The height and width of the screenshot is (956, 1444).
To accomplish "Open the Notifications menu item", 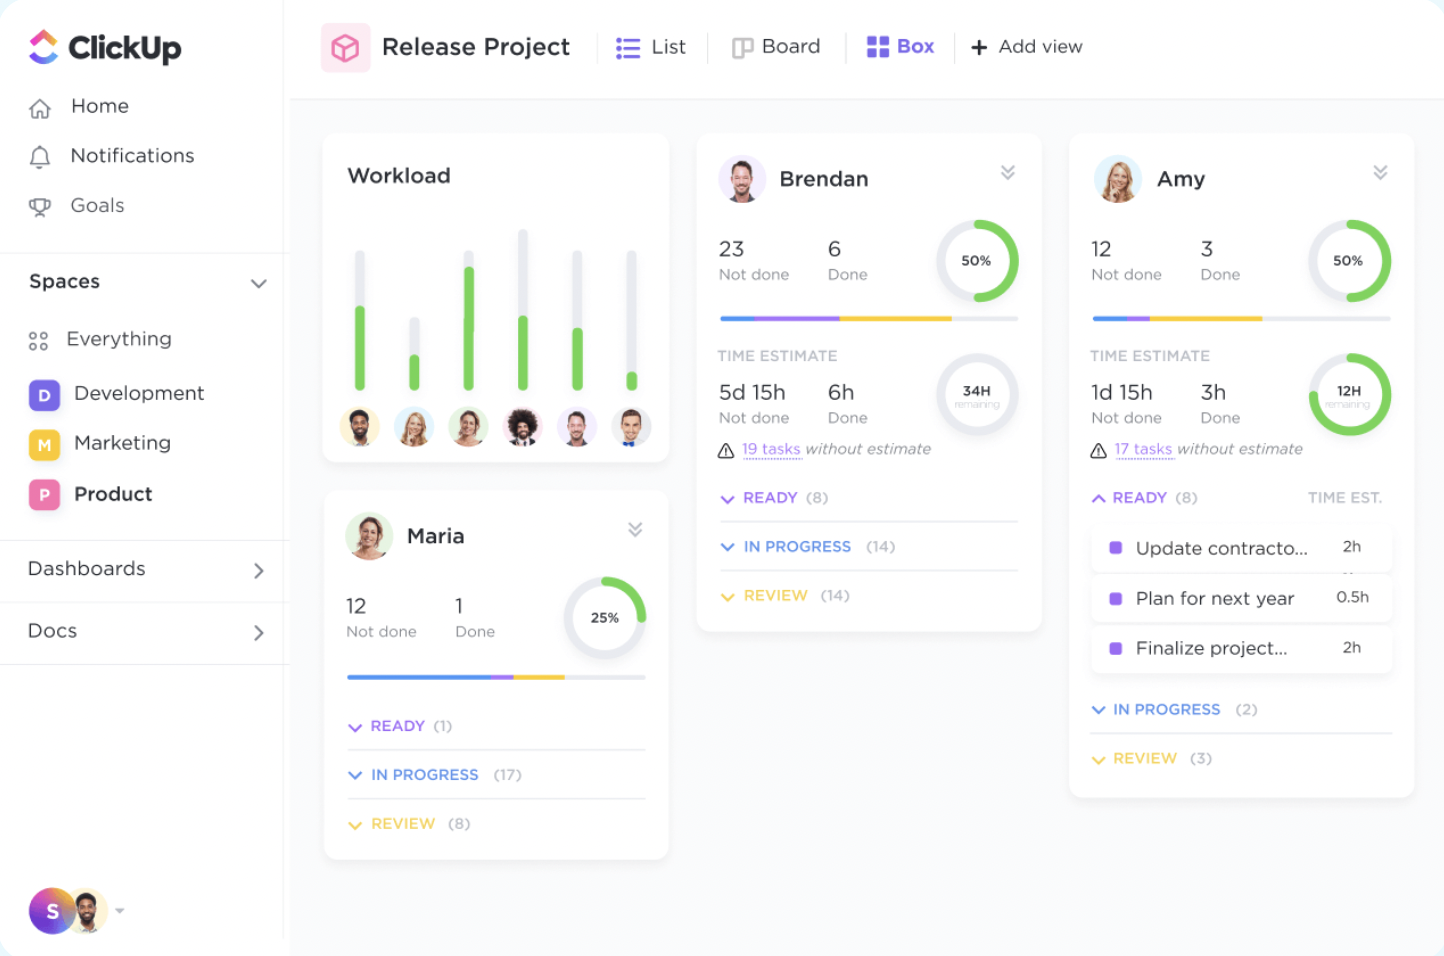I will point(112,156).
